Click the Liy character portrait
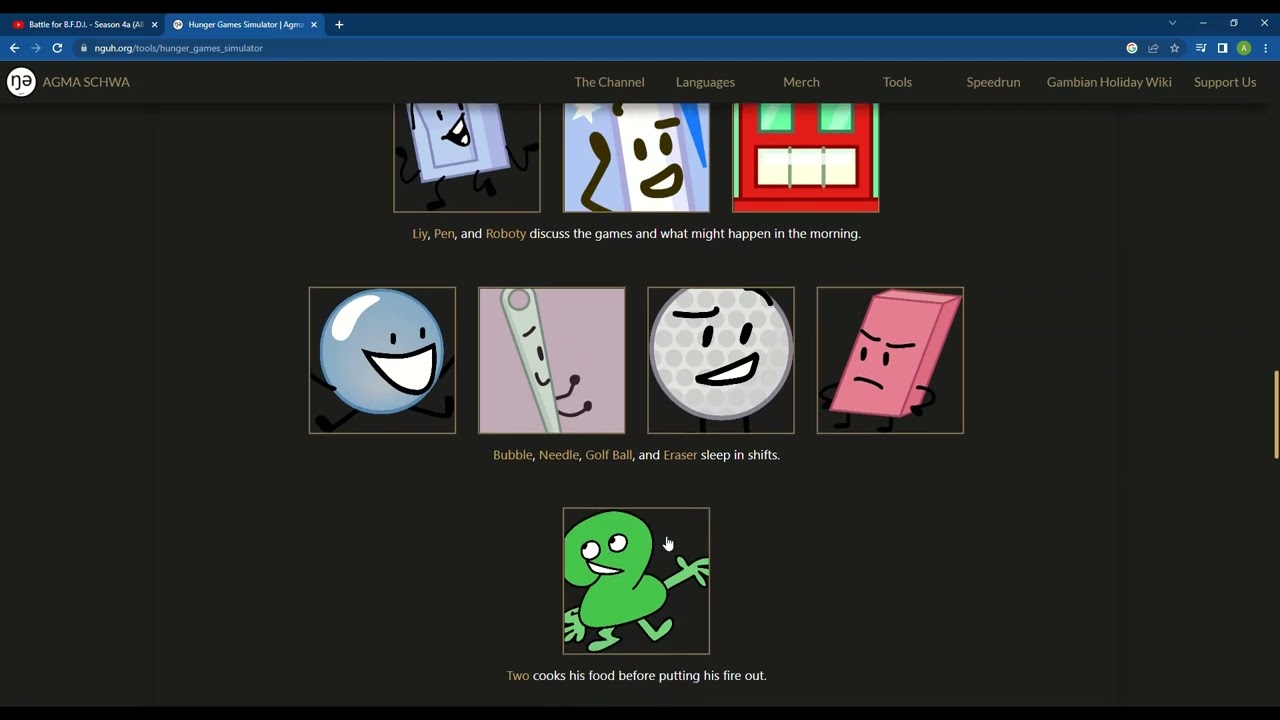 coord(467,157)
